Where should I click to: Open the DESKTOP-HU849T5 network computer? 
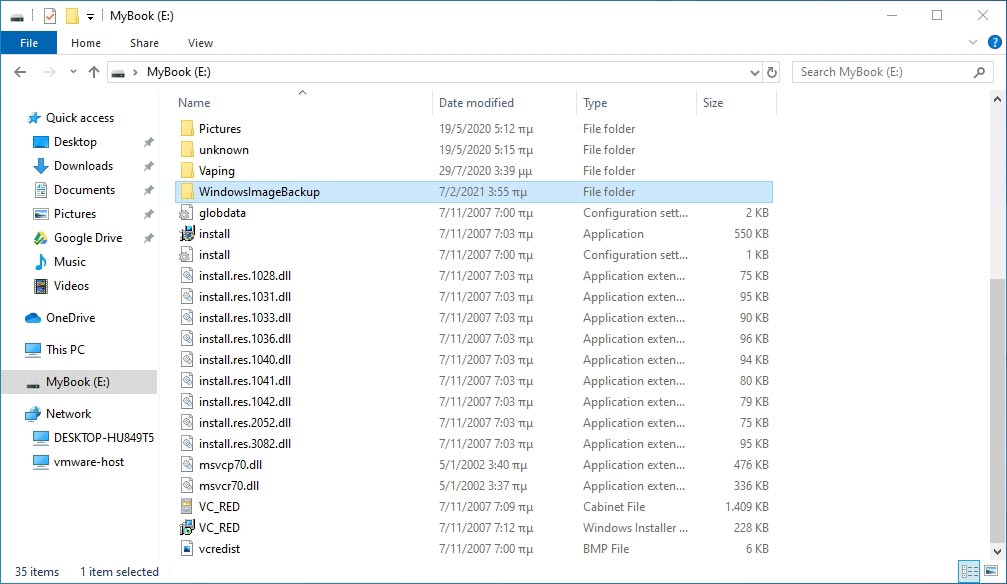click(103, 438)
